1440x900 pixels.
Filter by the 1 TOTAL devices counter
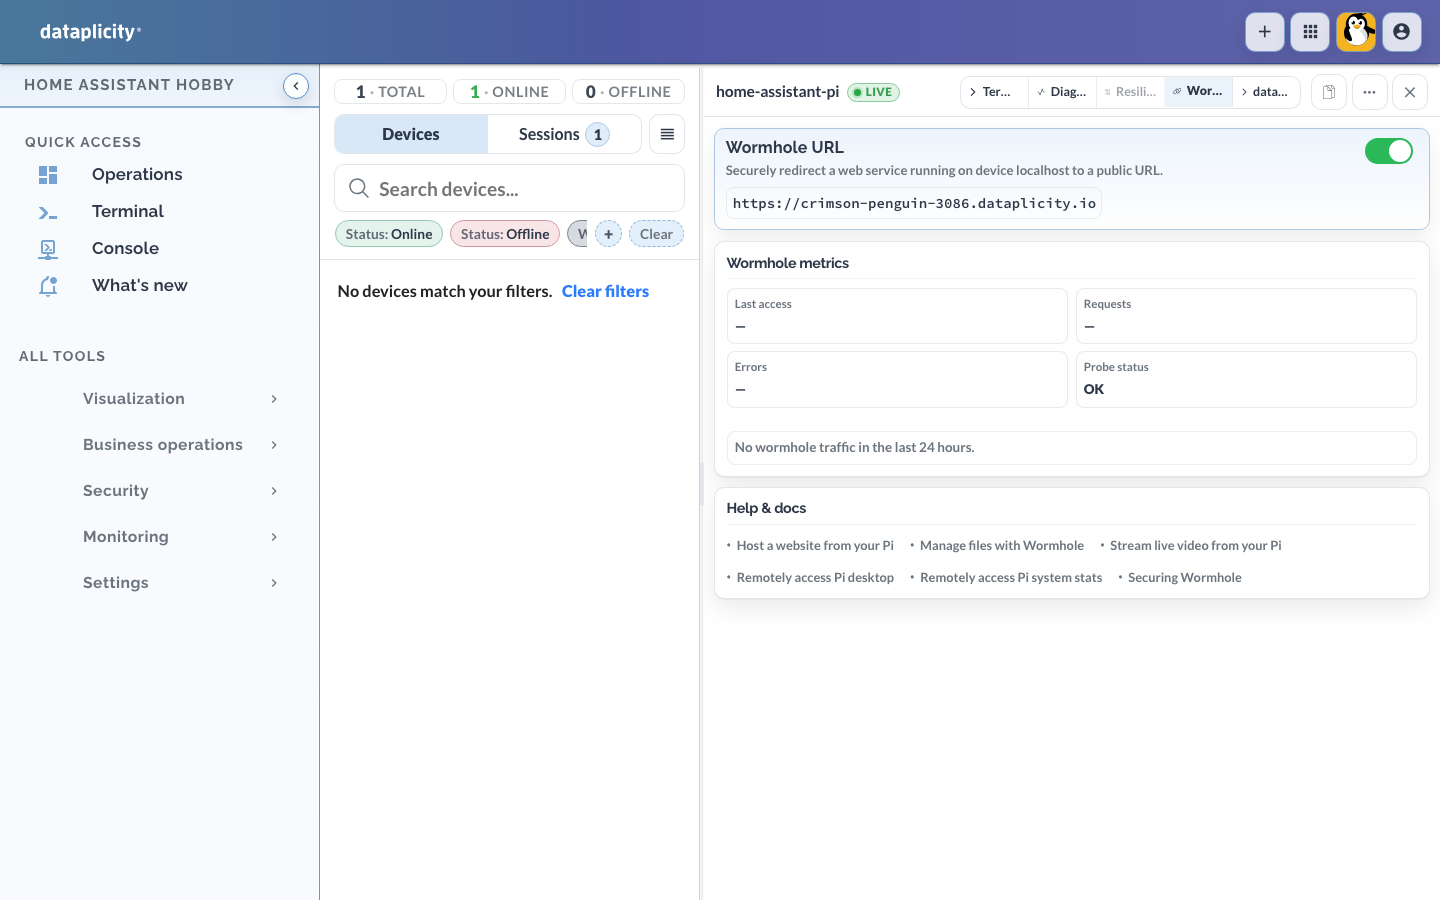[390, 92]
